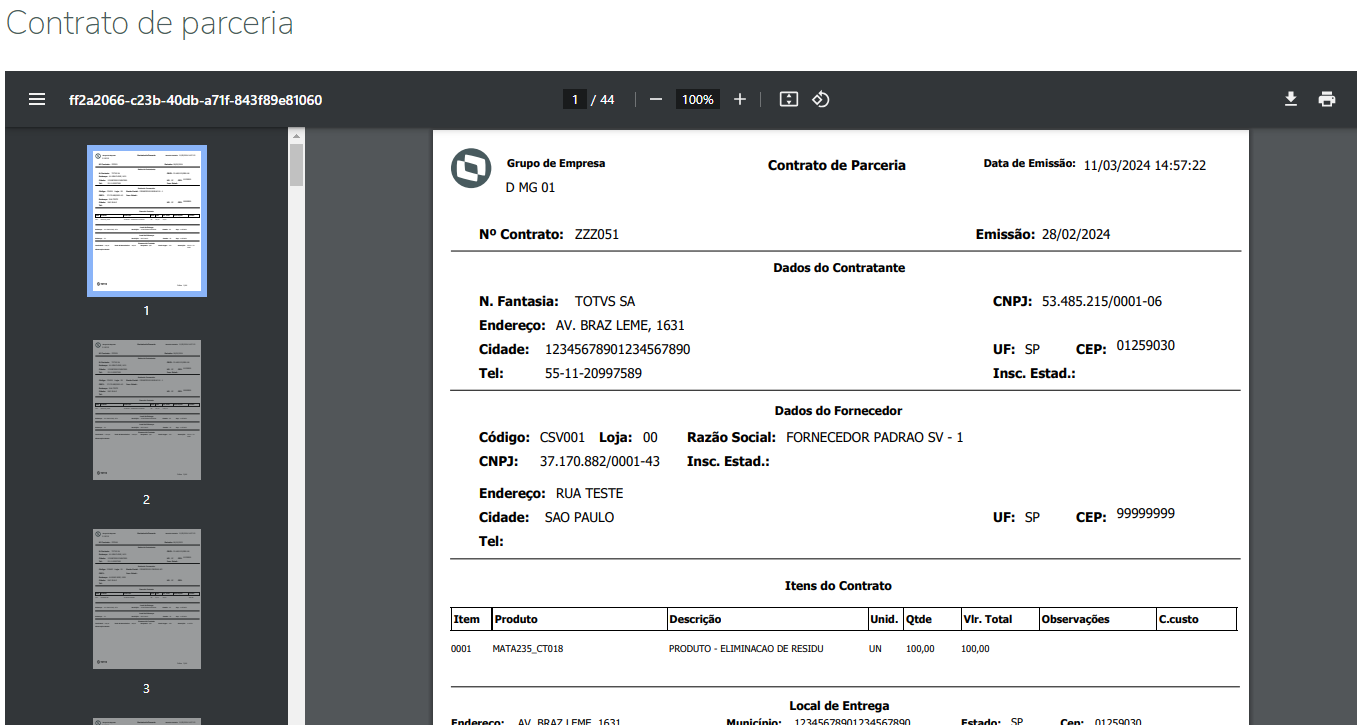Click the CEP value 99999999
1357x725 pixels.
[x=1146, y=514]
